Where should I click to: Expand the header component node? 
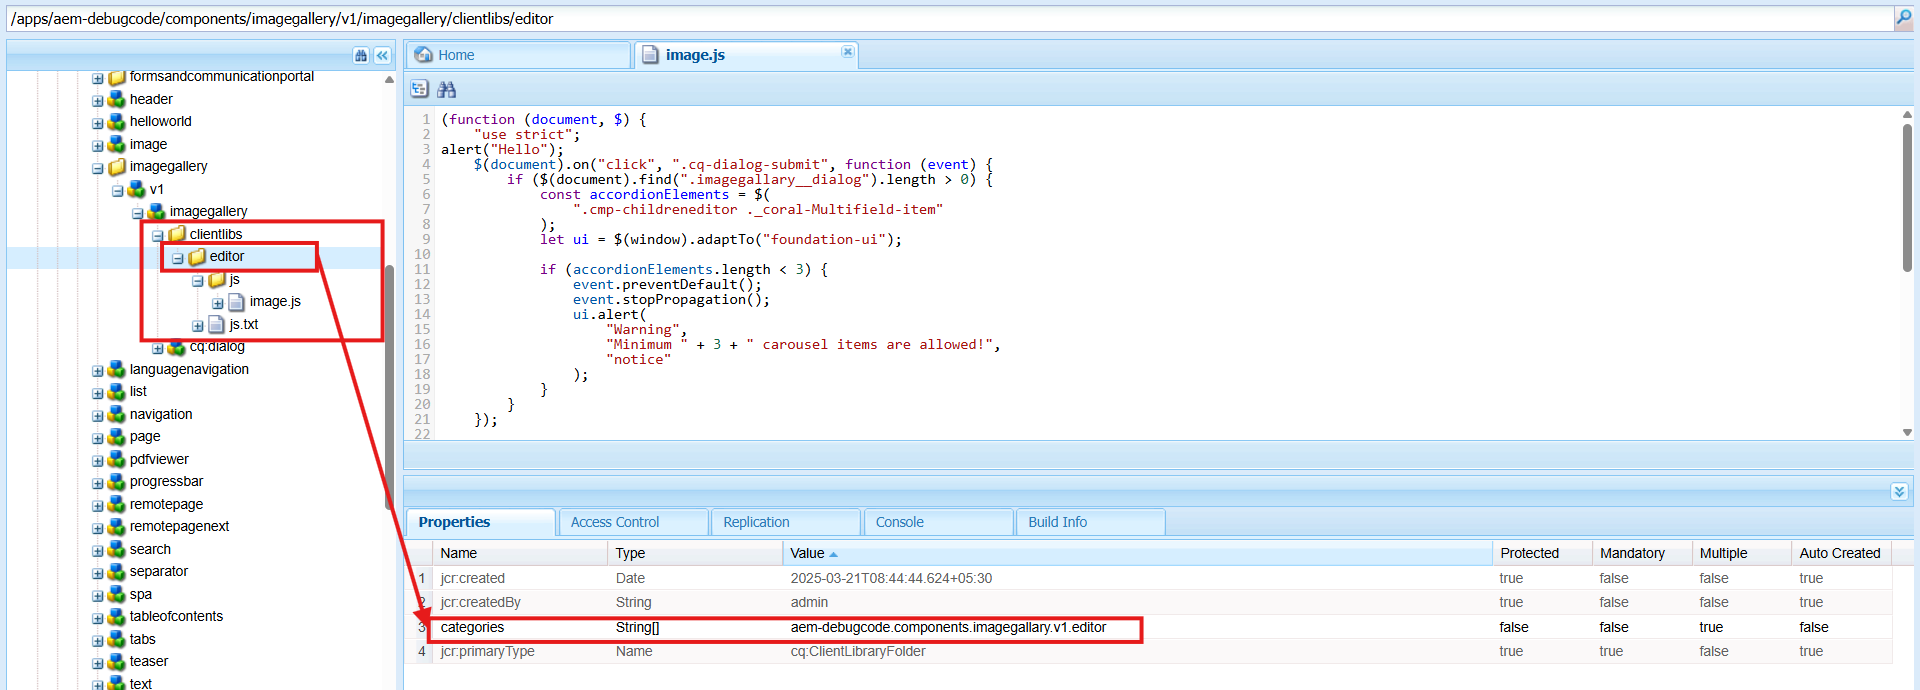98,101
